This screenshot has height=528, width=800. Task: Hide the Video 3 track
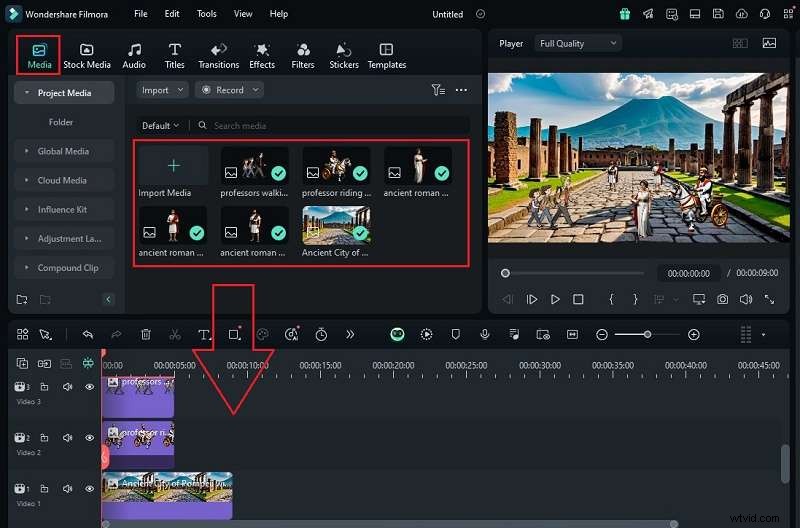[89, 387]
